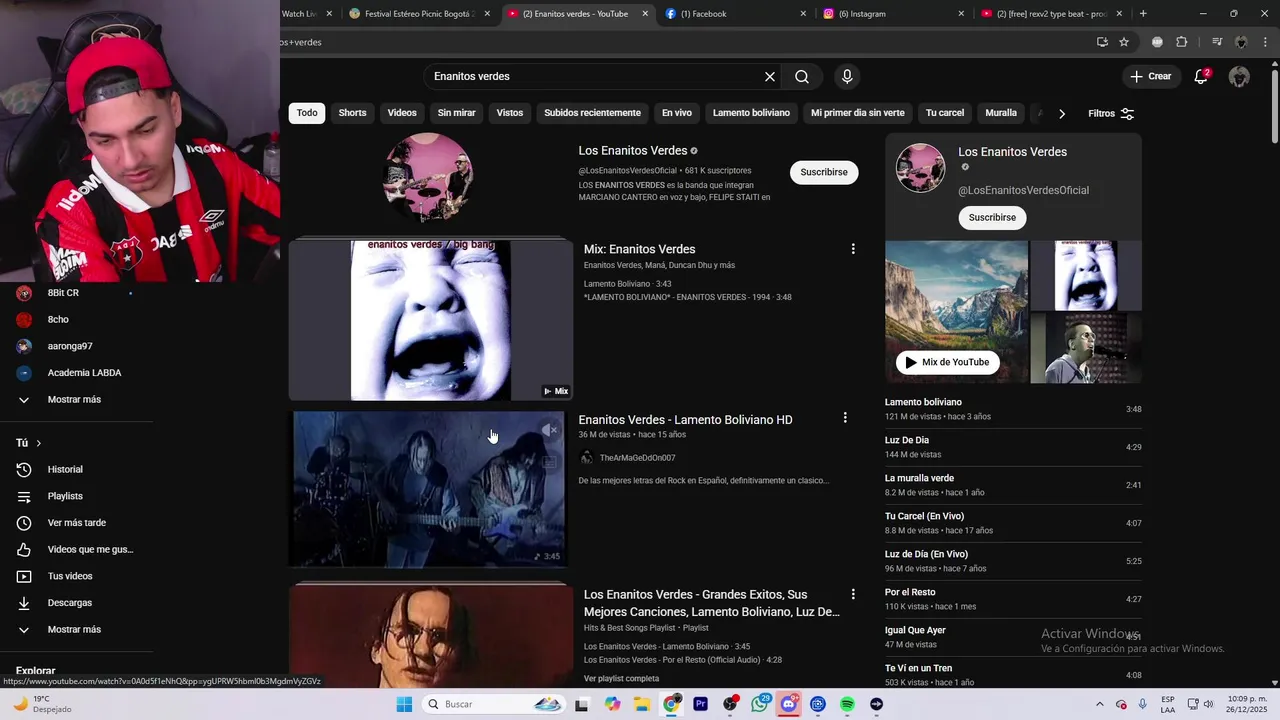Filter results by Videos chip
Screen dimensions: 1280x720
(x=402, y=113)
